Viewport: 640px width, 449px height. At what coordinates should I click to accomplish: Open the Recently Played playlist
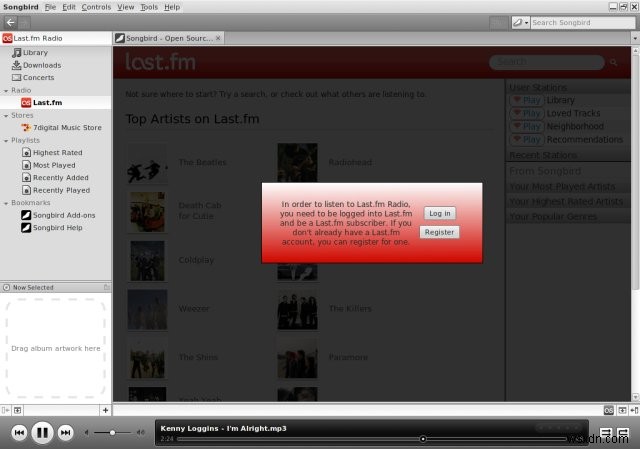pyautogui.click(x=56, y=190)
